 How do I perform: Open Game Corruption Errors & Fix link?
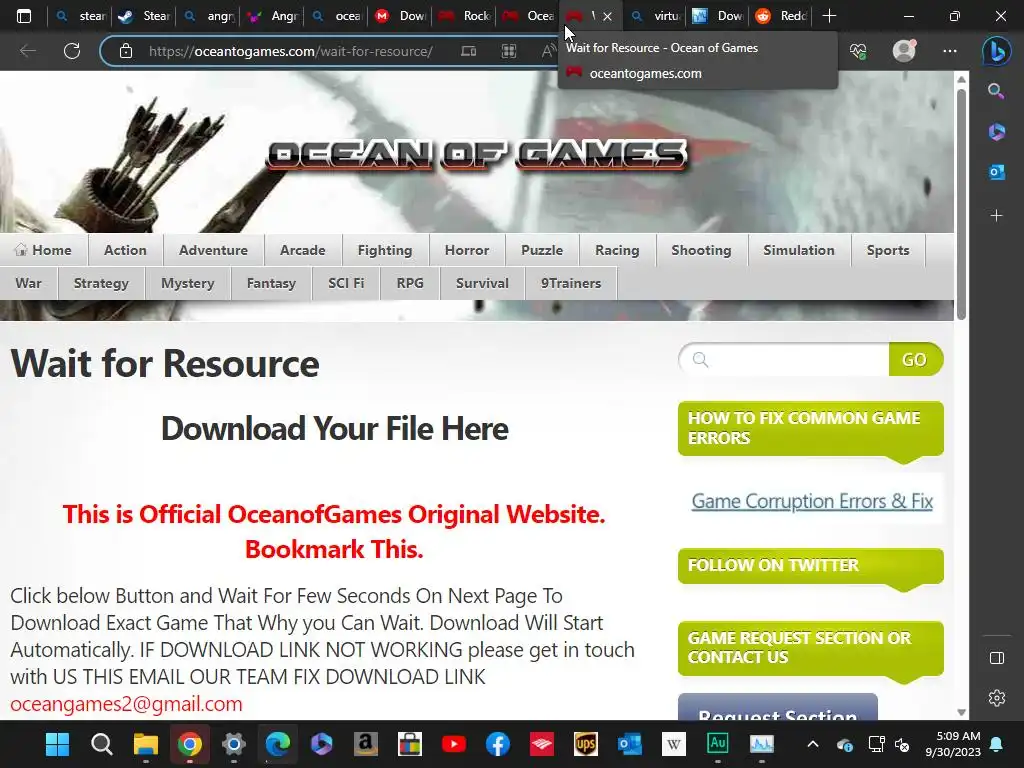(812, 502)
